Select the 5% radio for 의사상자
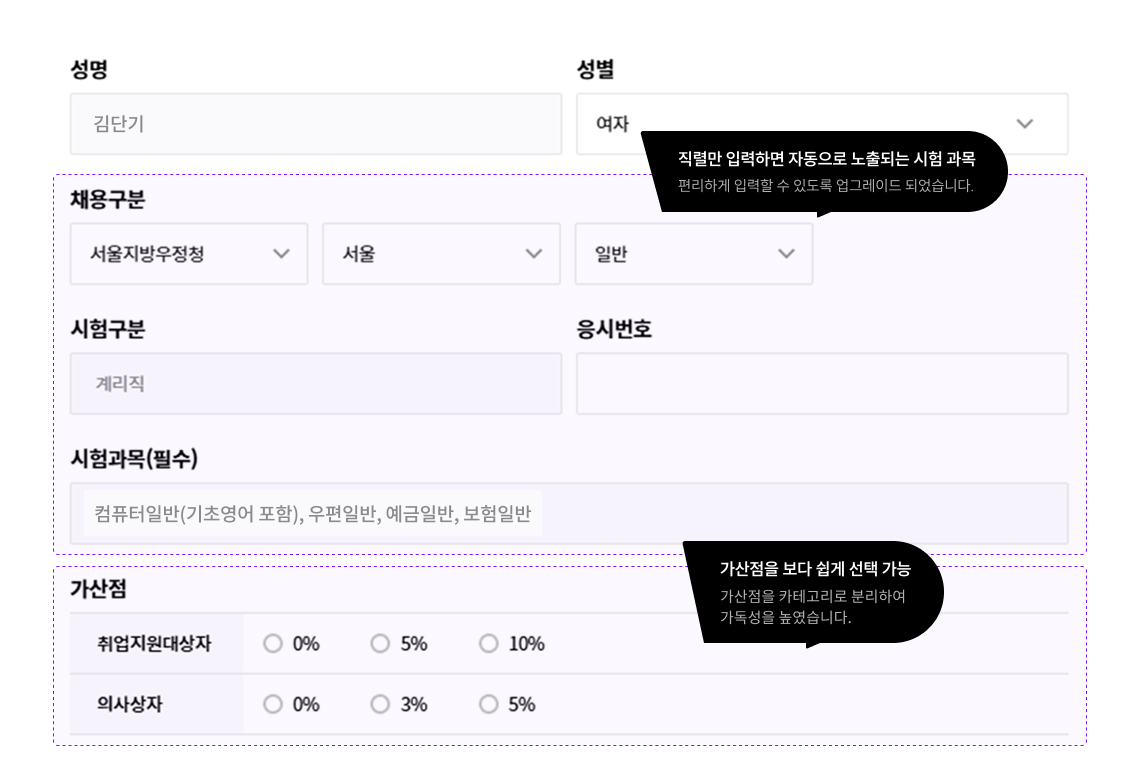 point(487,705)
